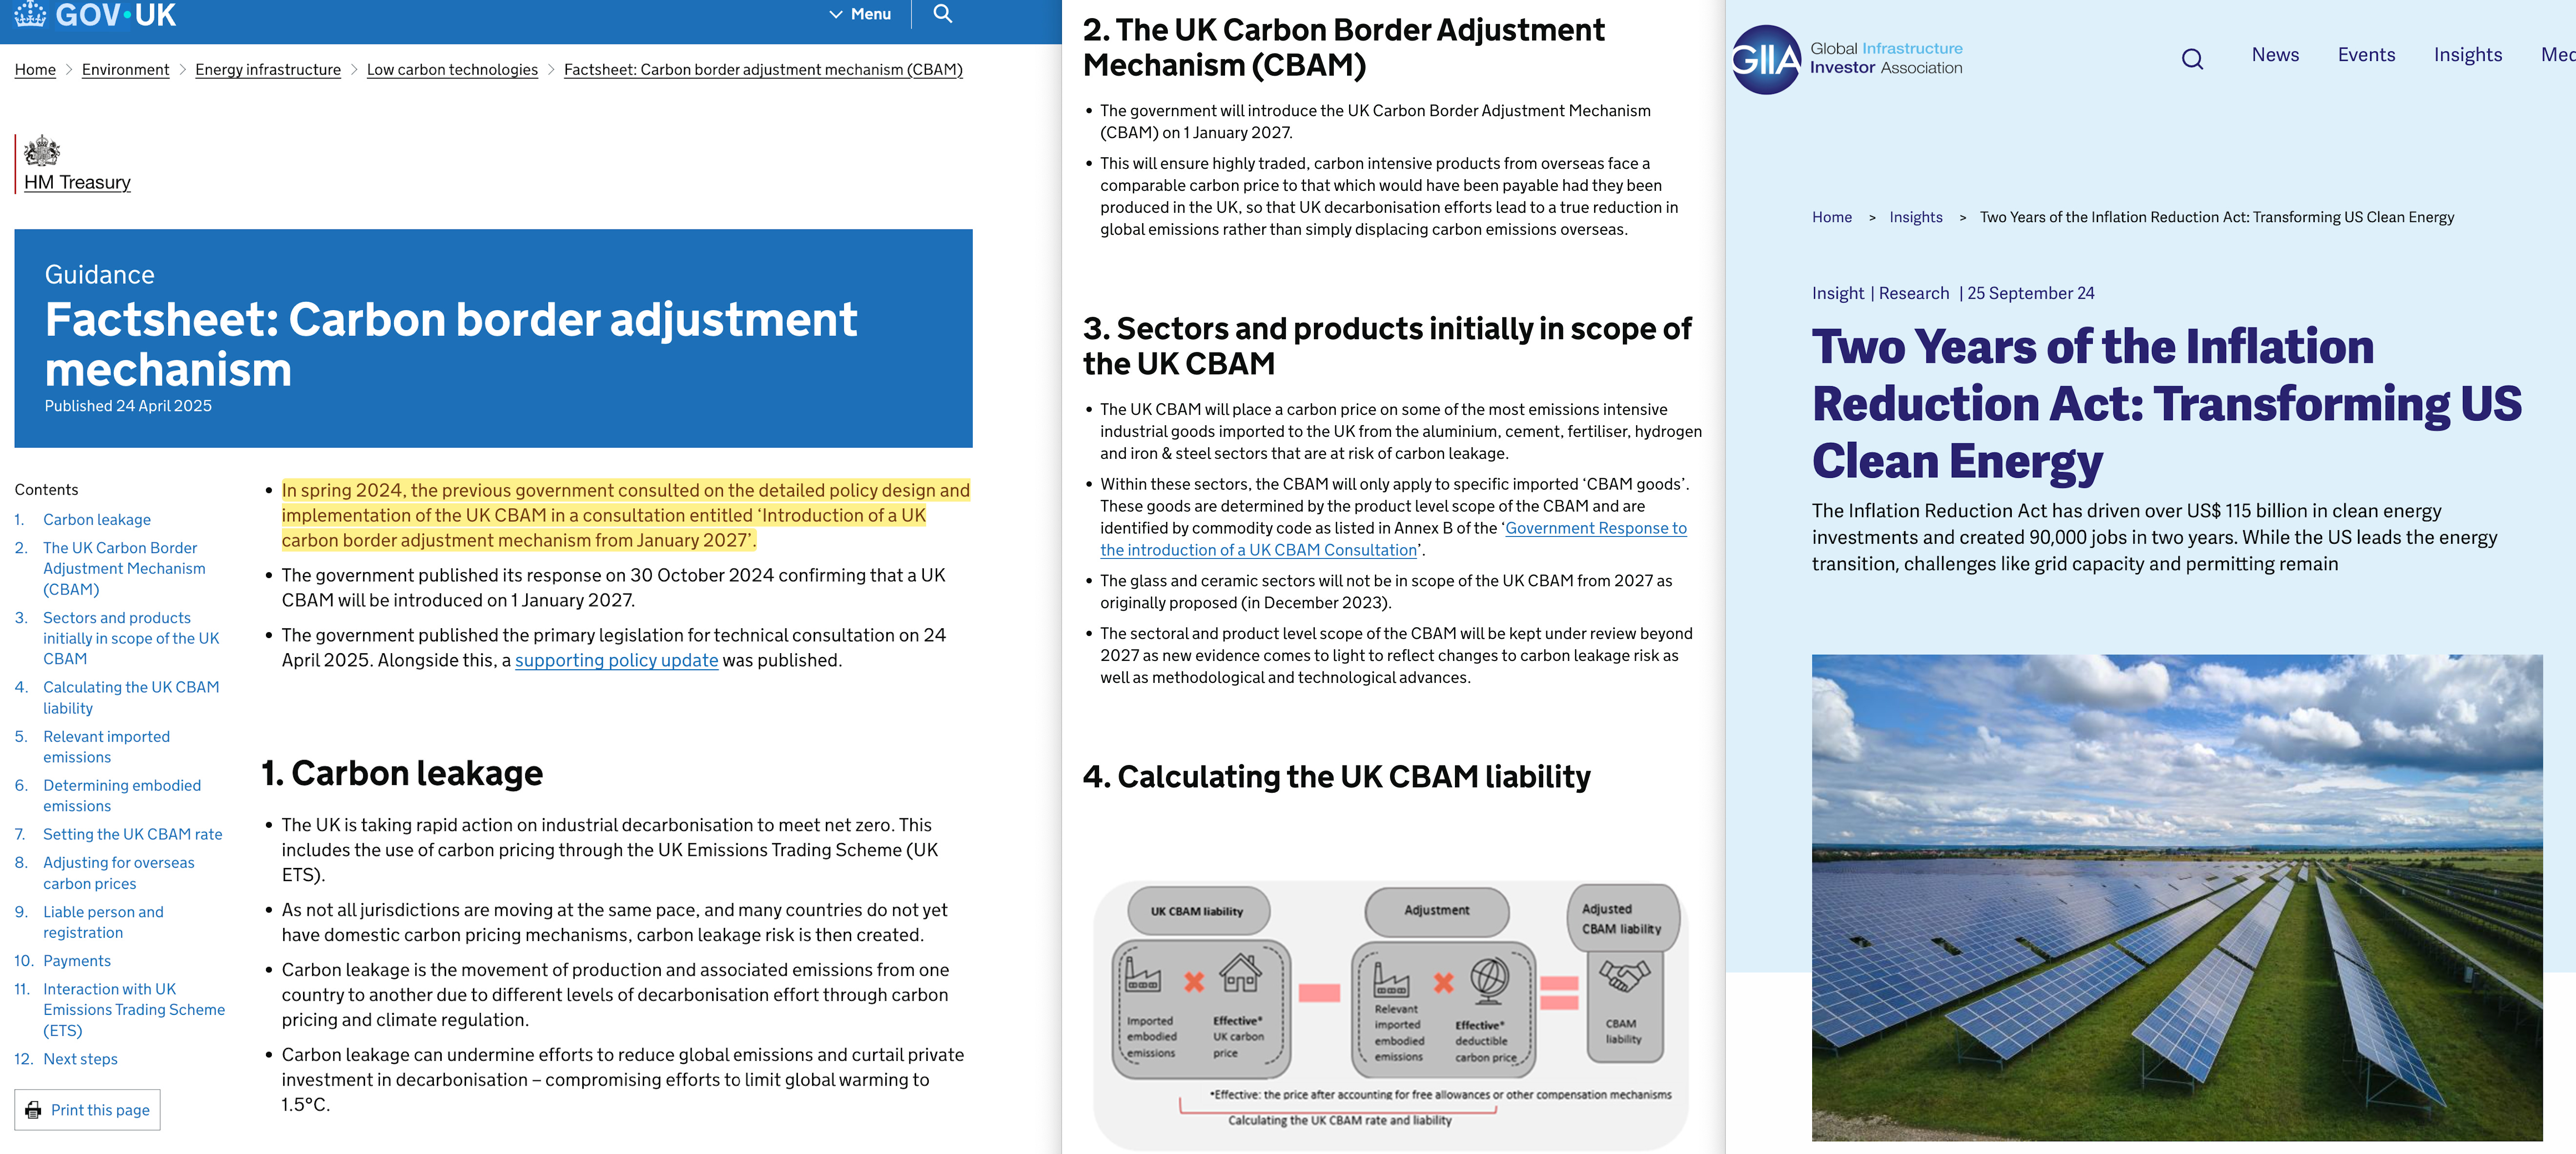Jump to Carbon leakage contents entry
This screenshot has height=1154, width=2576.
coord(96,520)
